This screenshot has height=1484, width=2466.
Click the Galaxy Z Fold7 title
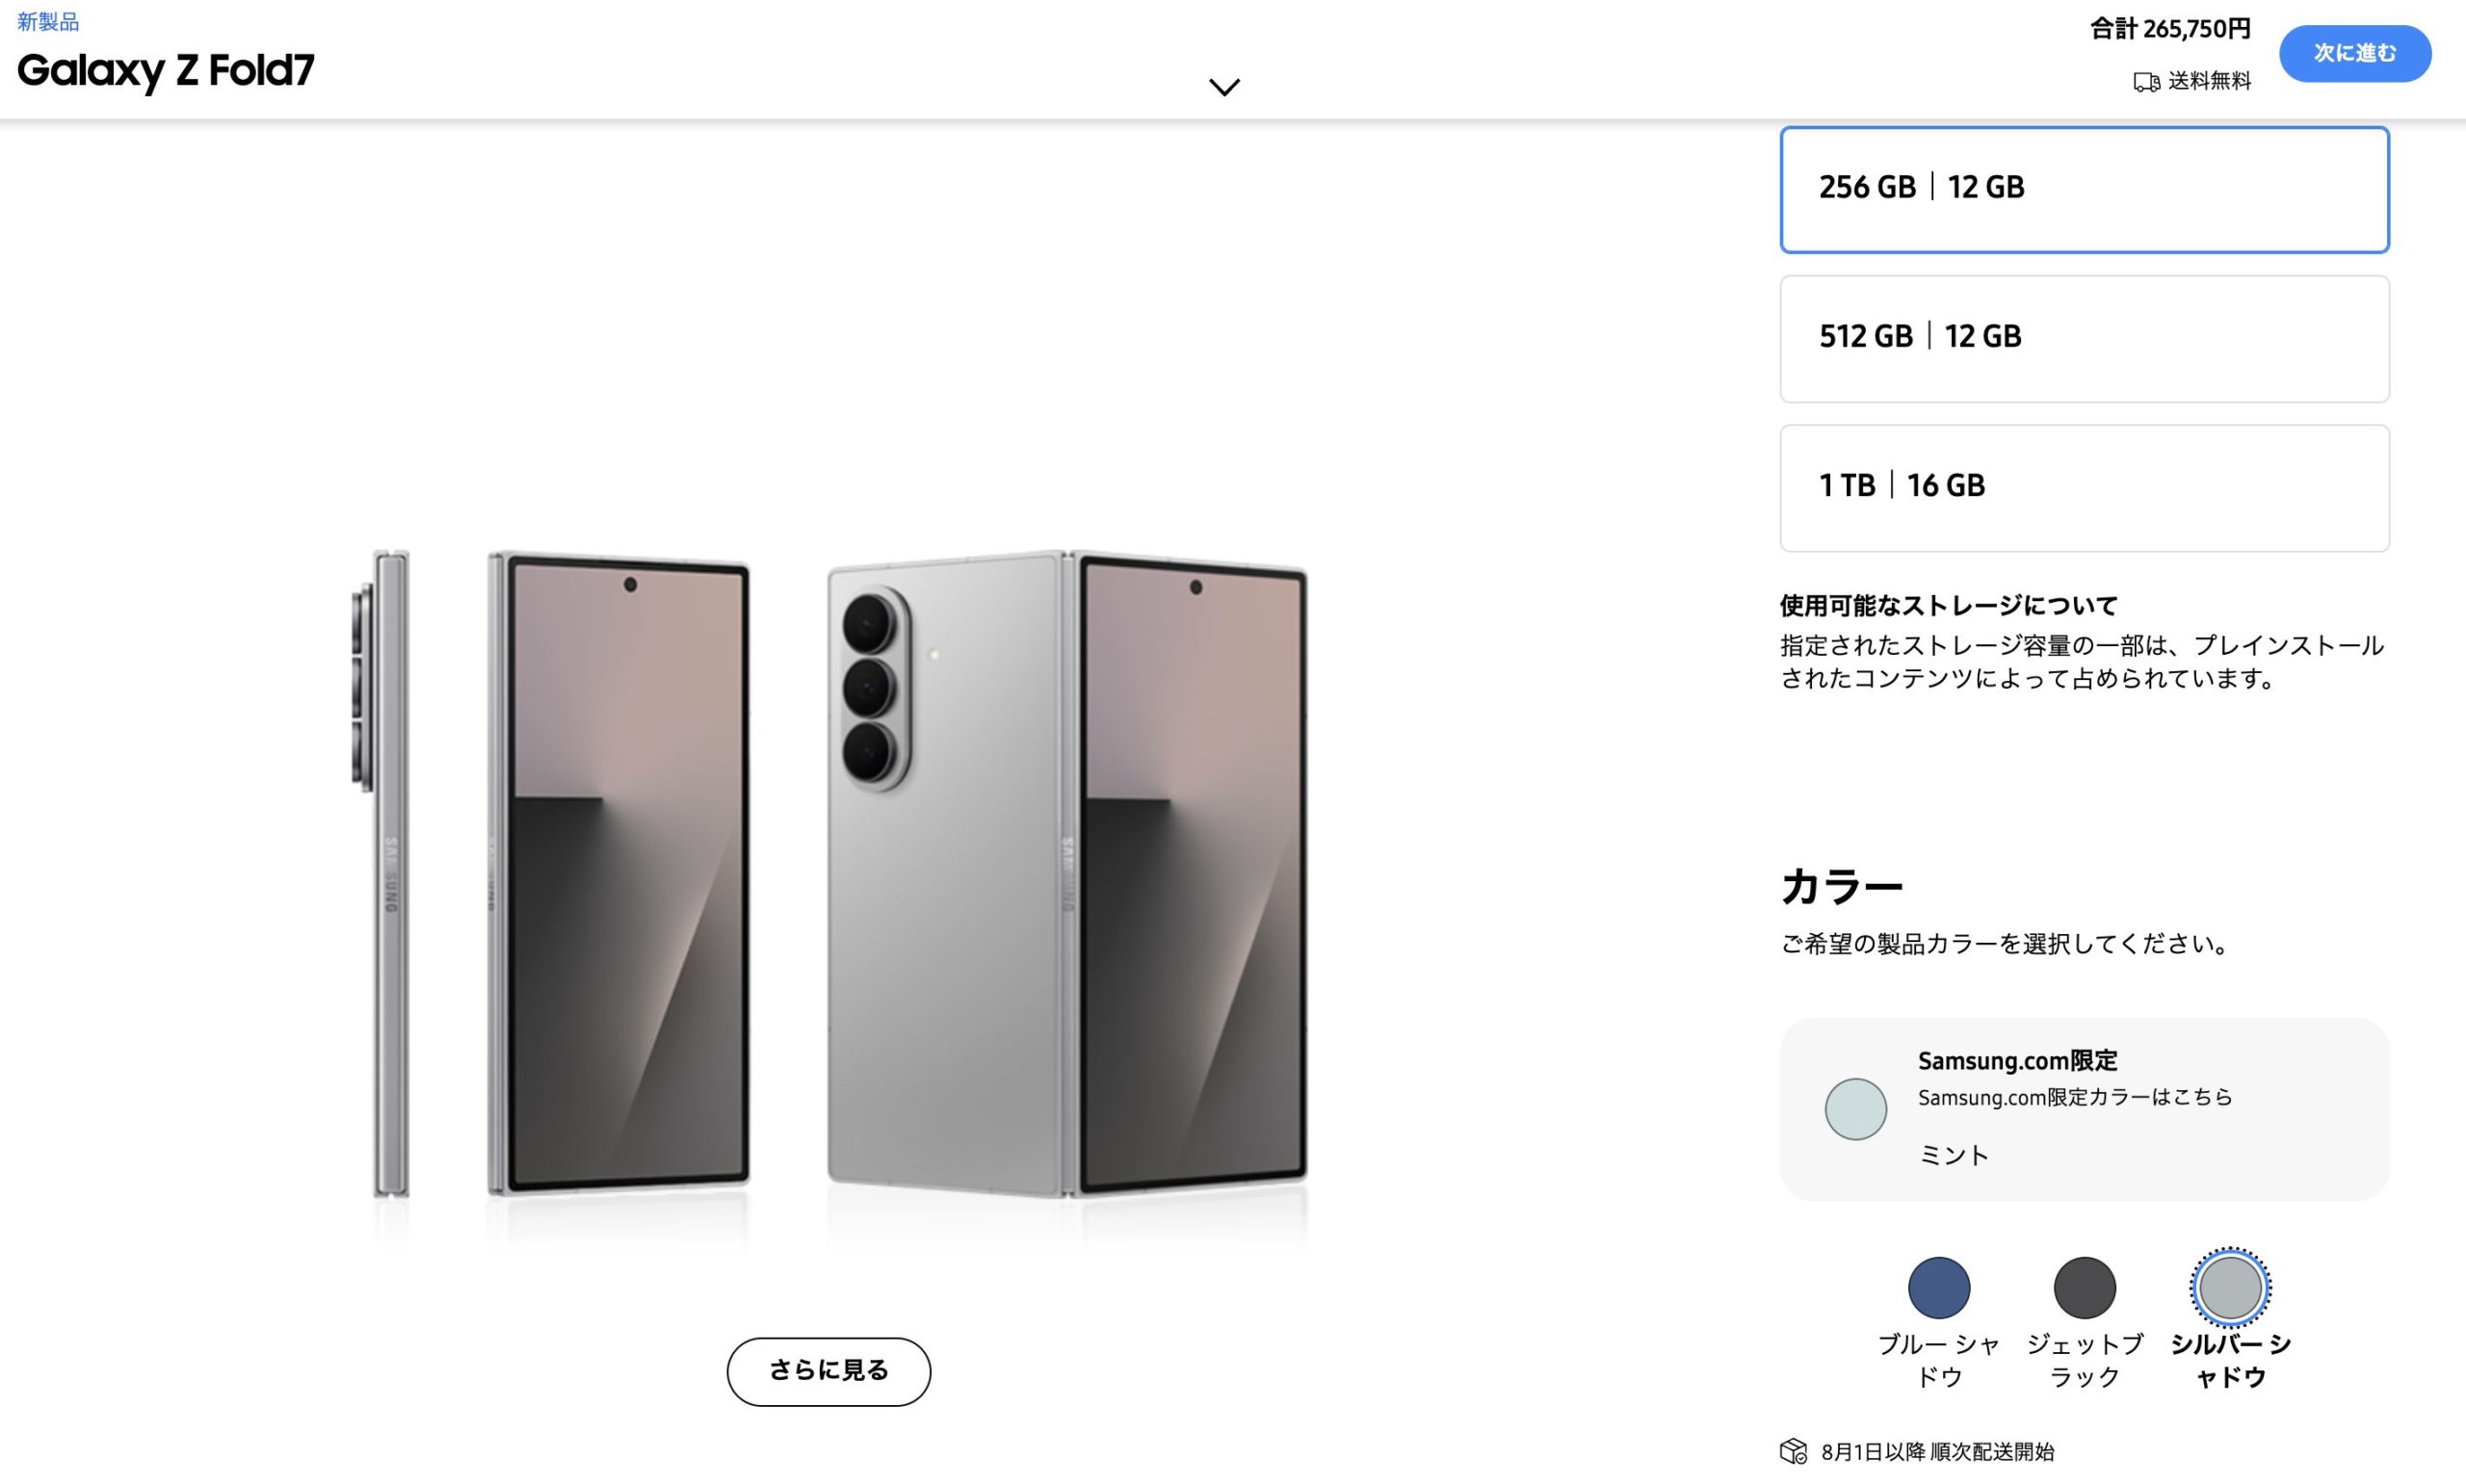point(166,70)
